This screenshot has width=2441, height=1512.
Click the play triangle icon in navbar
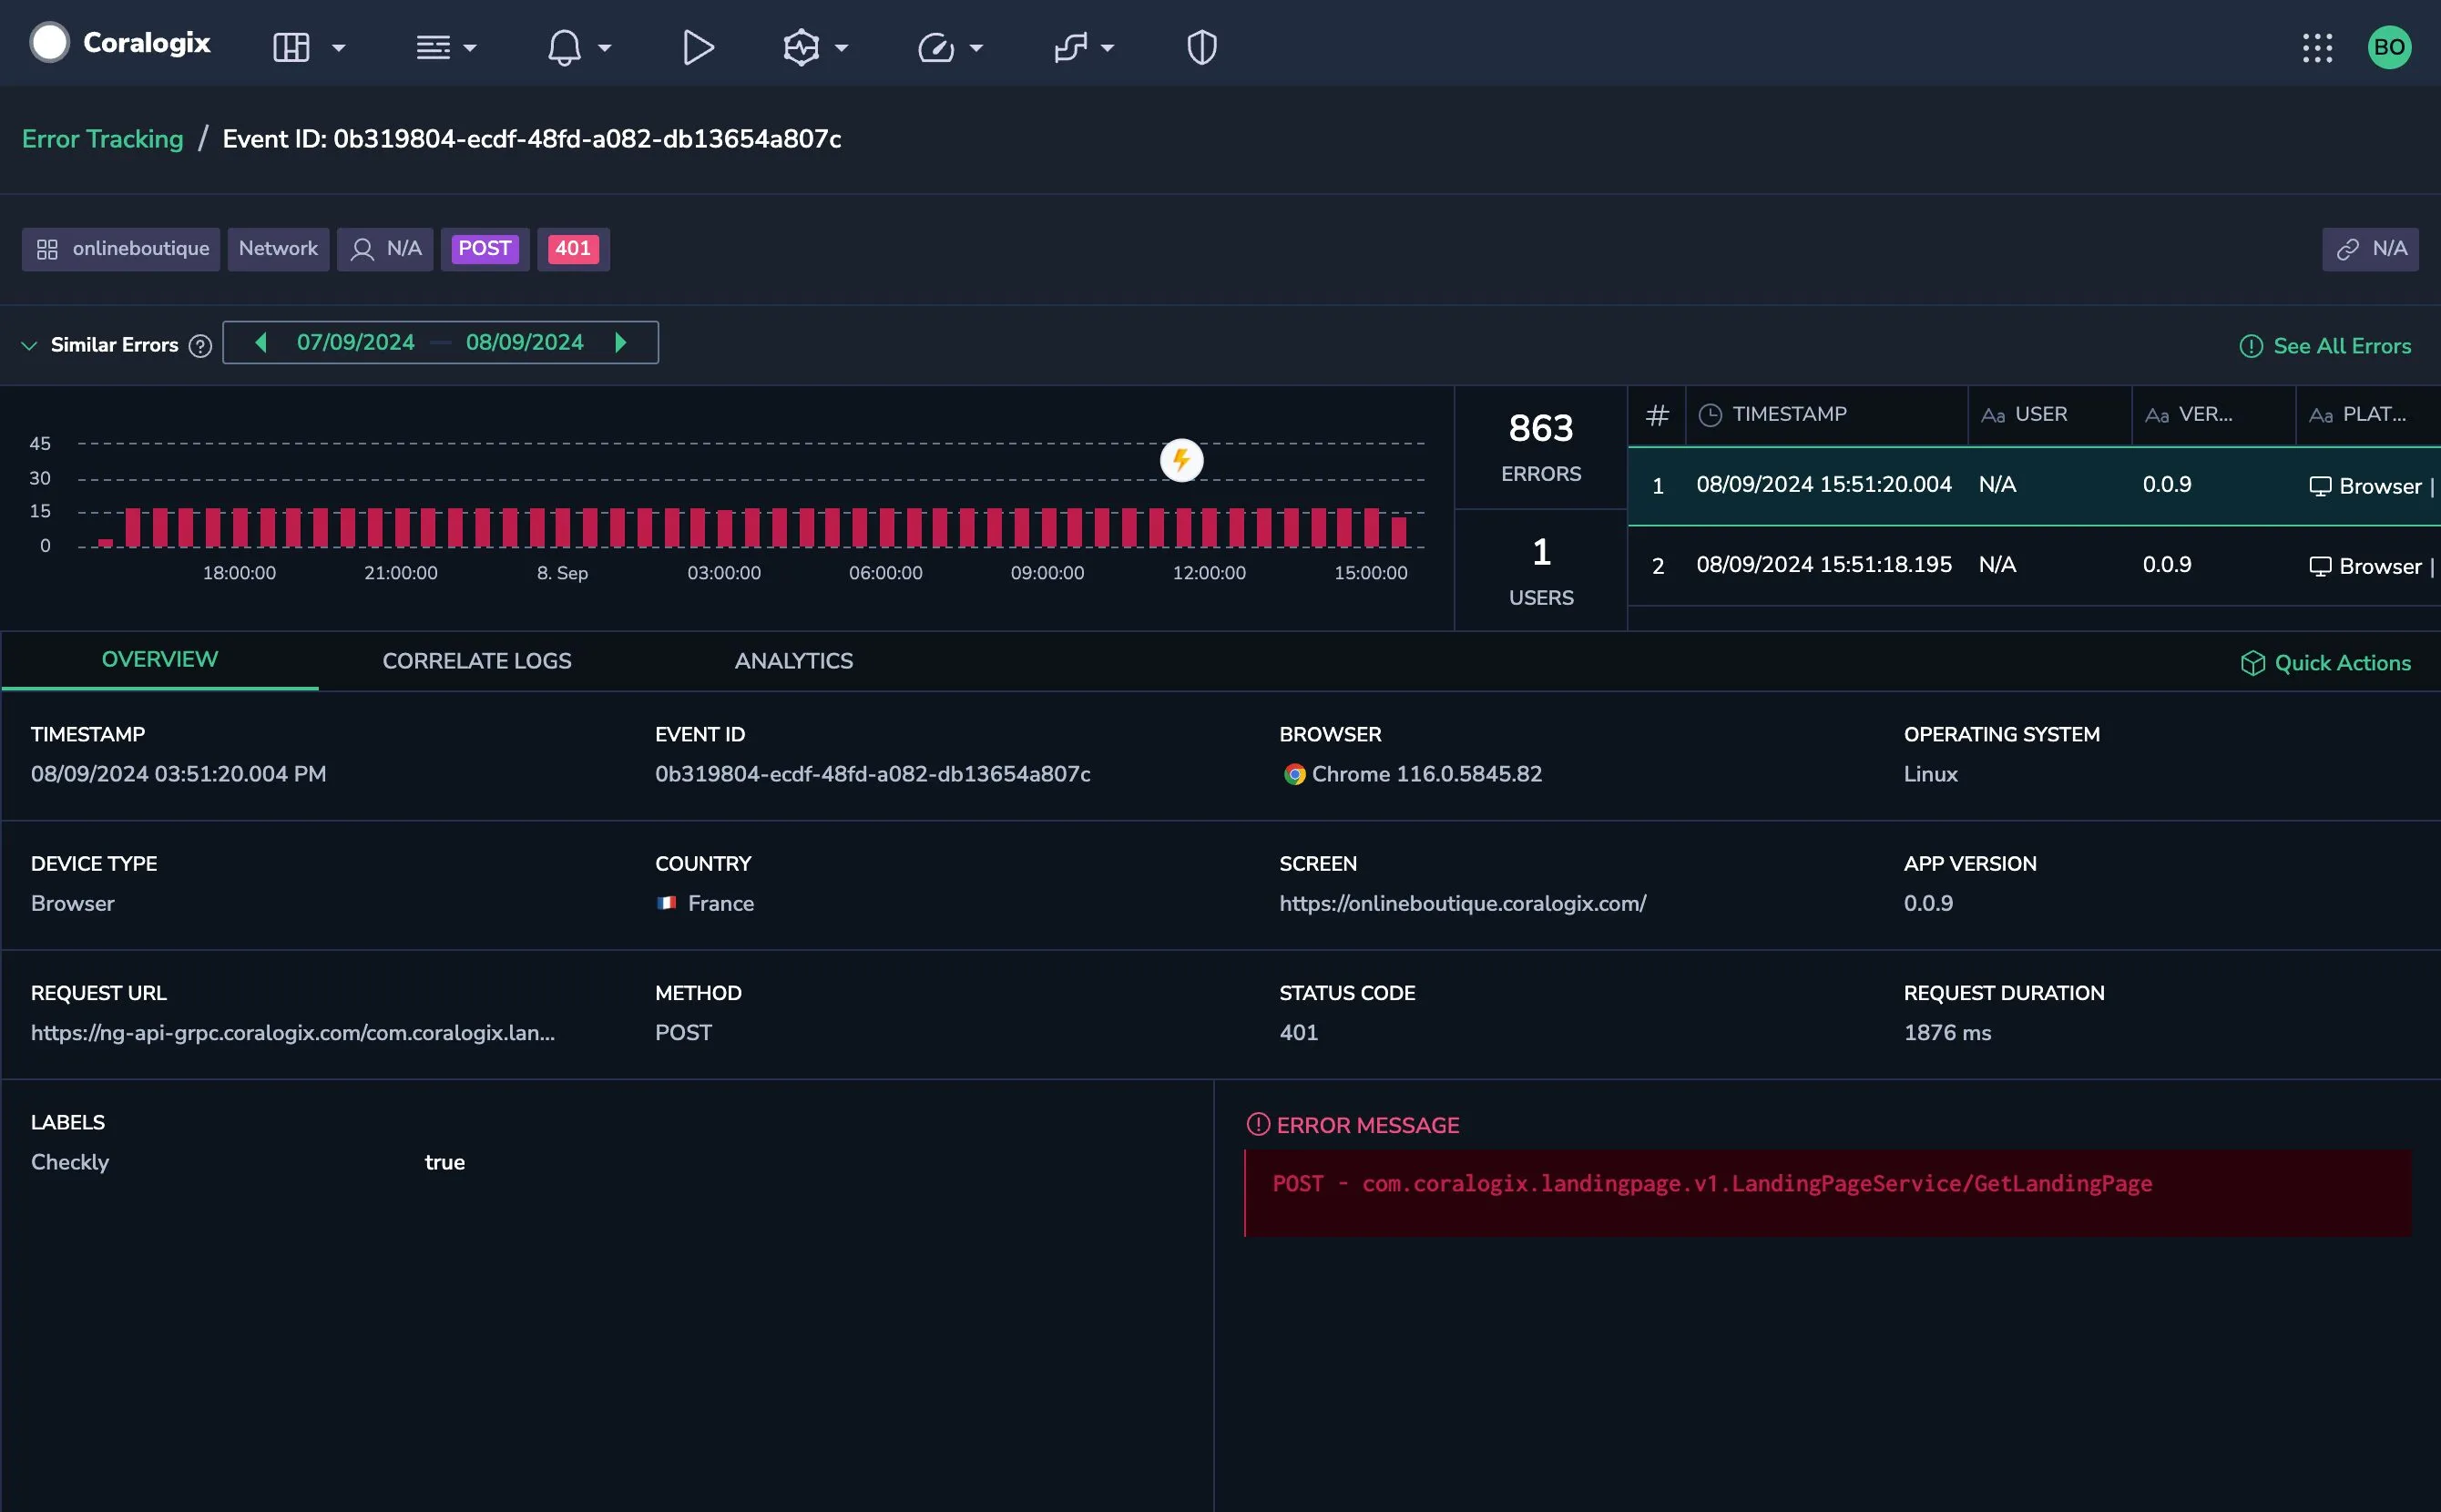point(698,47)
